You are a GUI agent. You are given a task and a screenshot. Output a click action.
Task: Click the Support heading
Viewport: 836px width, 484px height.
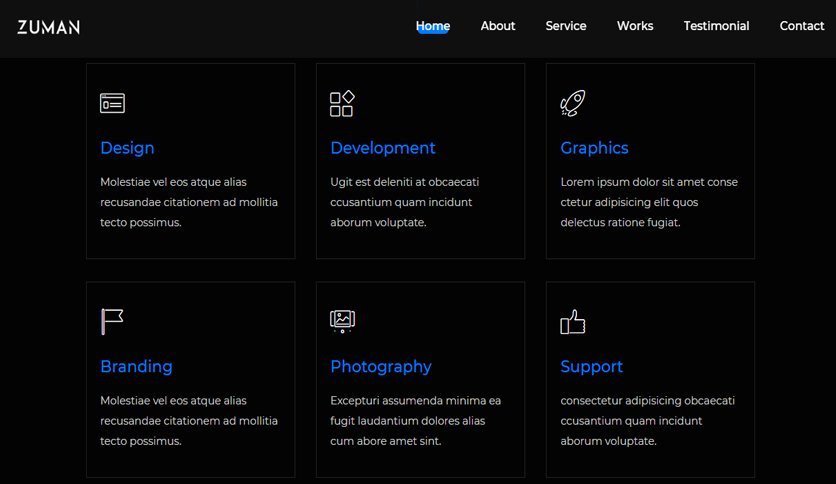pyautogui.click(x=592, y=367)
